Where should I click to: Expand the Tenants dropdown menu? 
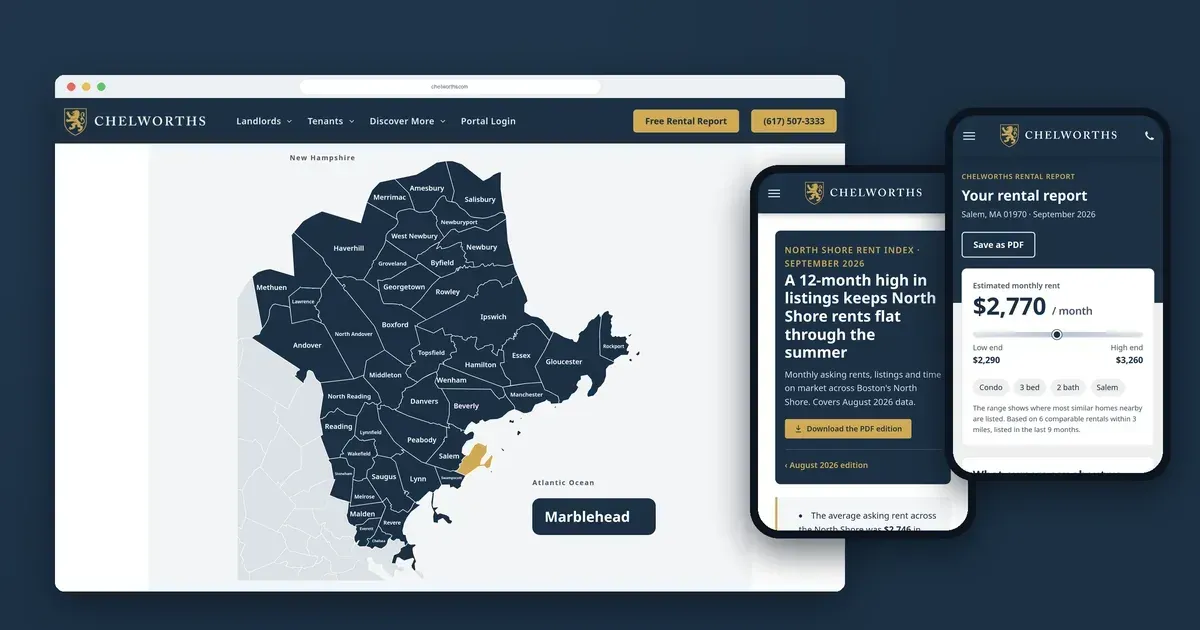click(x=331, y=121)
